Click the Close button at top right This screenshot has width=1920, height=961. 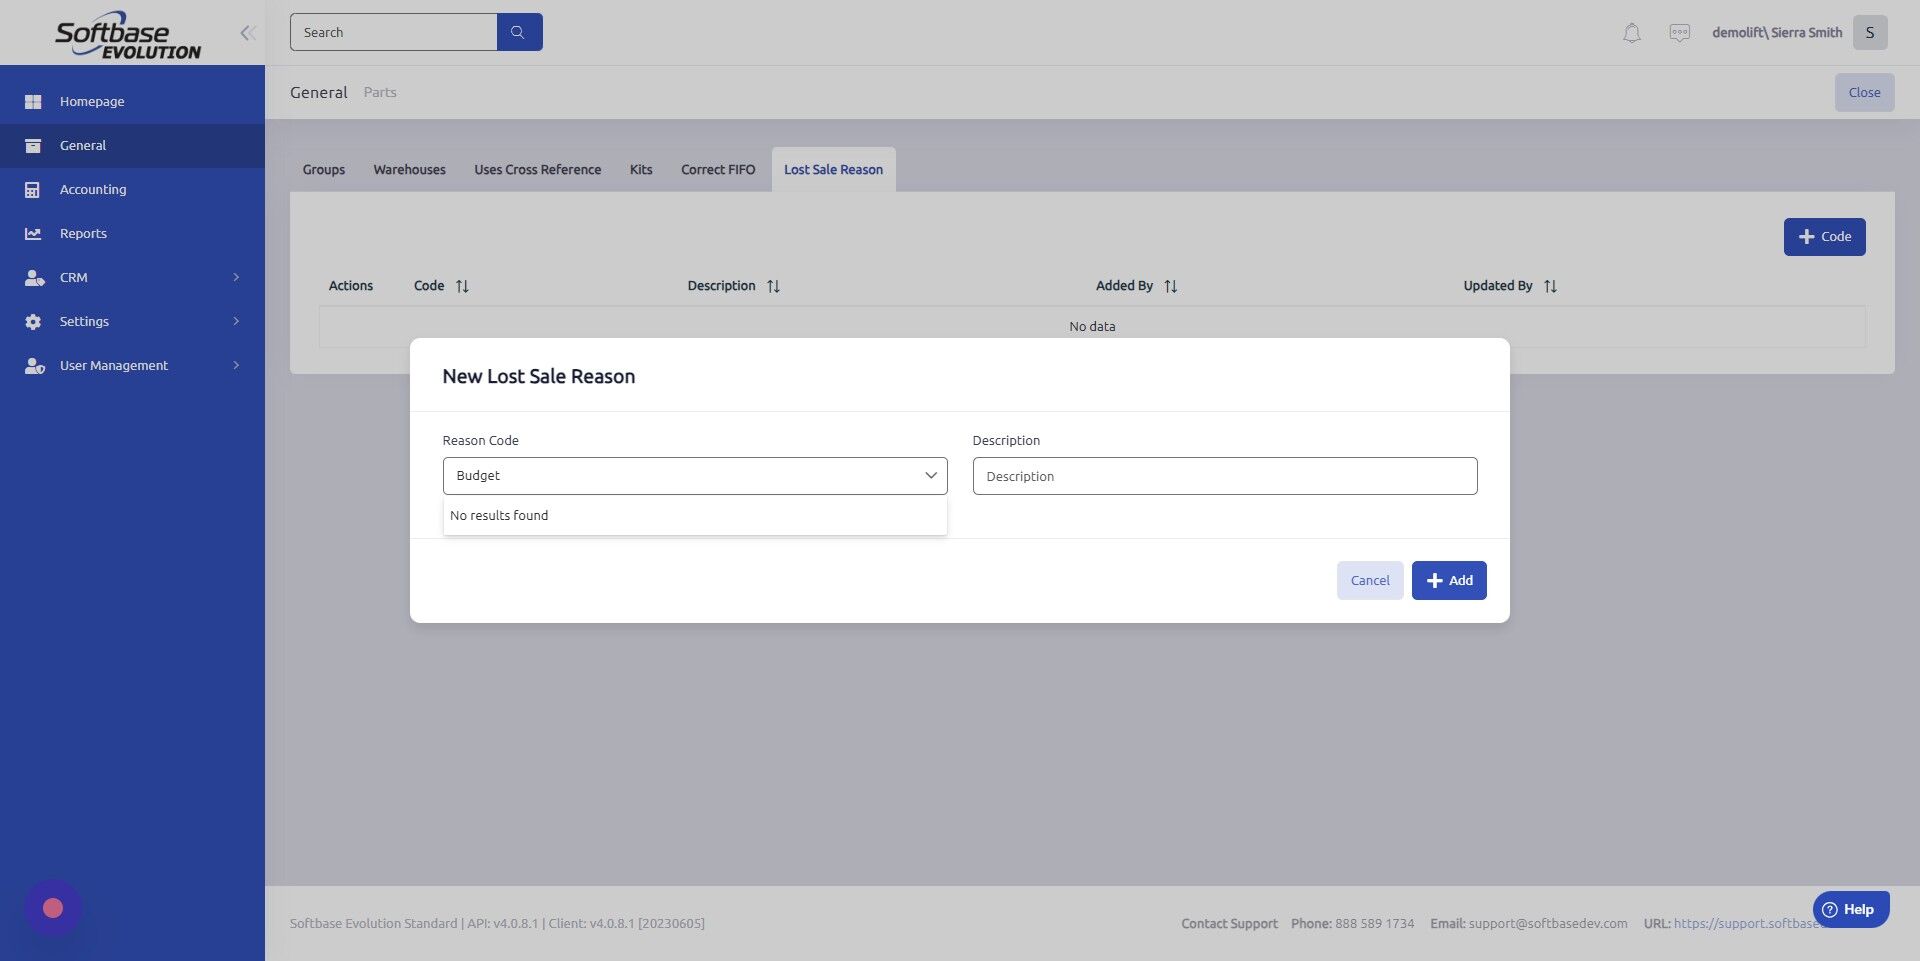click(1864, 92)
